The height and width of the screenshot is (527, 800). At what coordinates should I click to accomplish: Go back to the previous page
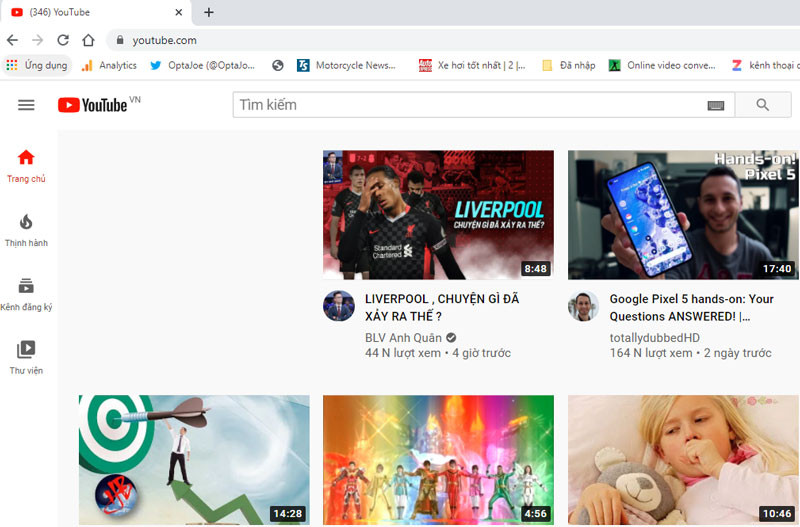(x=12, y=40)
